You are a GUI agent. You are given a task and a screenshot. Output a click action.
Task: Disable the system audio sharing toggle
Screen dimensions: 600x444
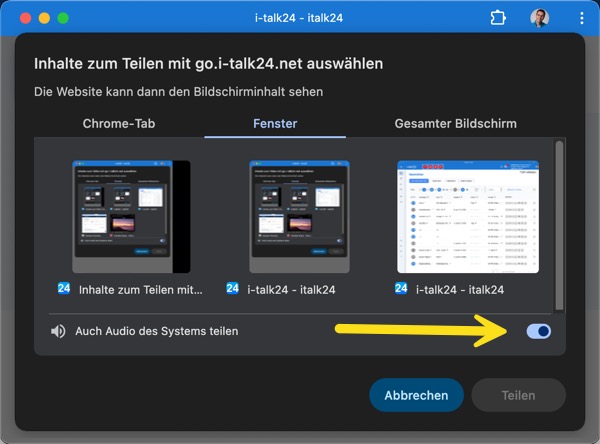click(538, 331)
